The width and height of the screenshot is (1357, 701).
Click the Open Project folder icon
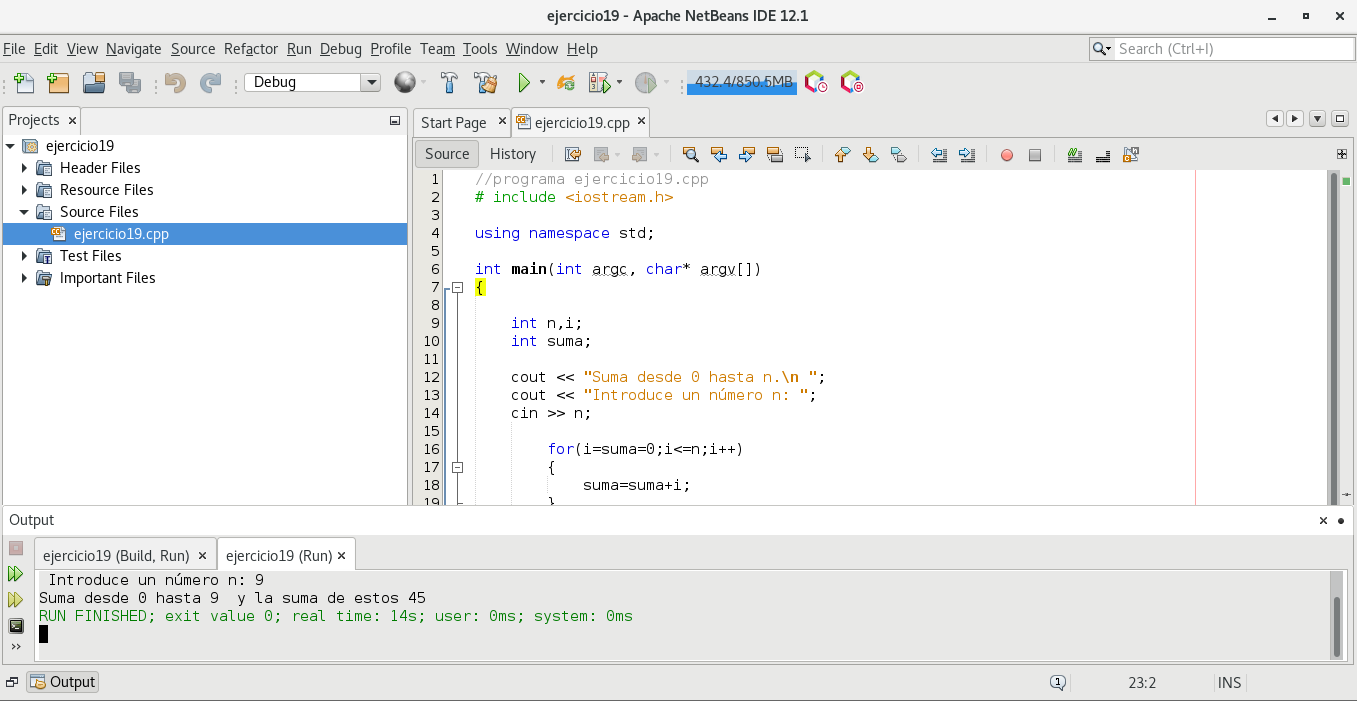pos(94,83)
